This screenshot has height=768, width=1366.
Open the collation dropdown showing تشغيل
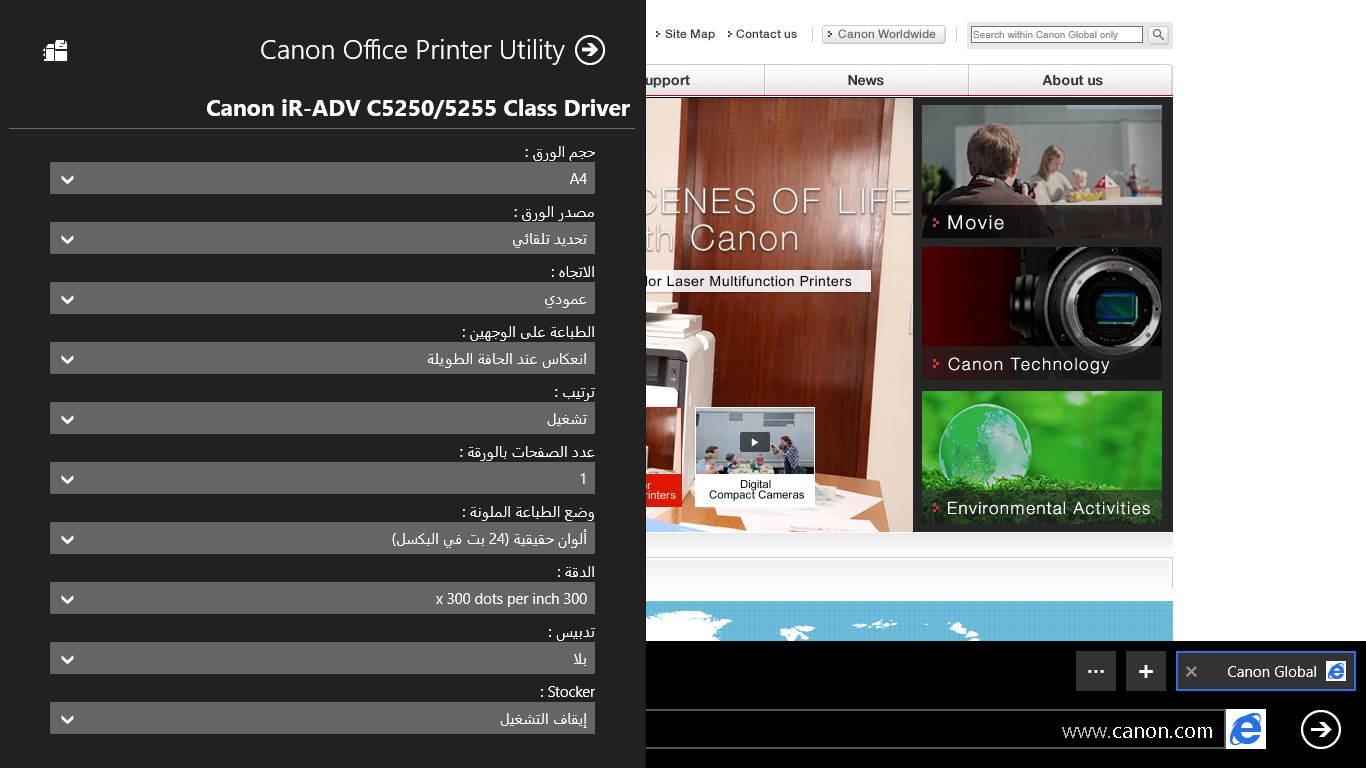click(322, 419)
